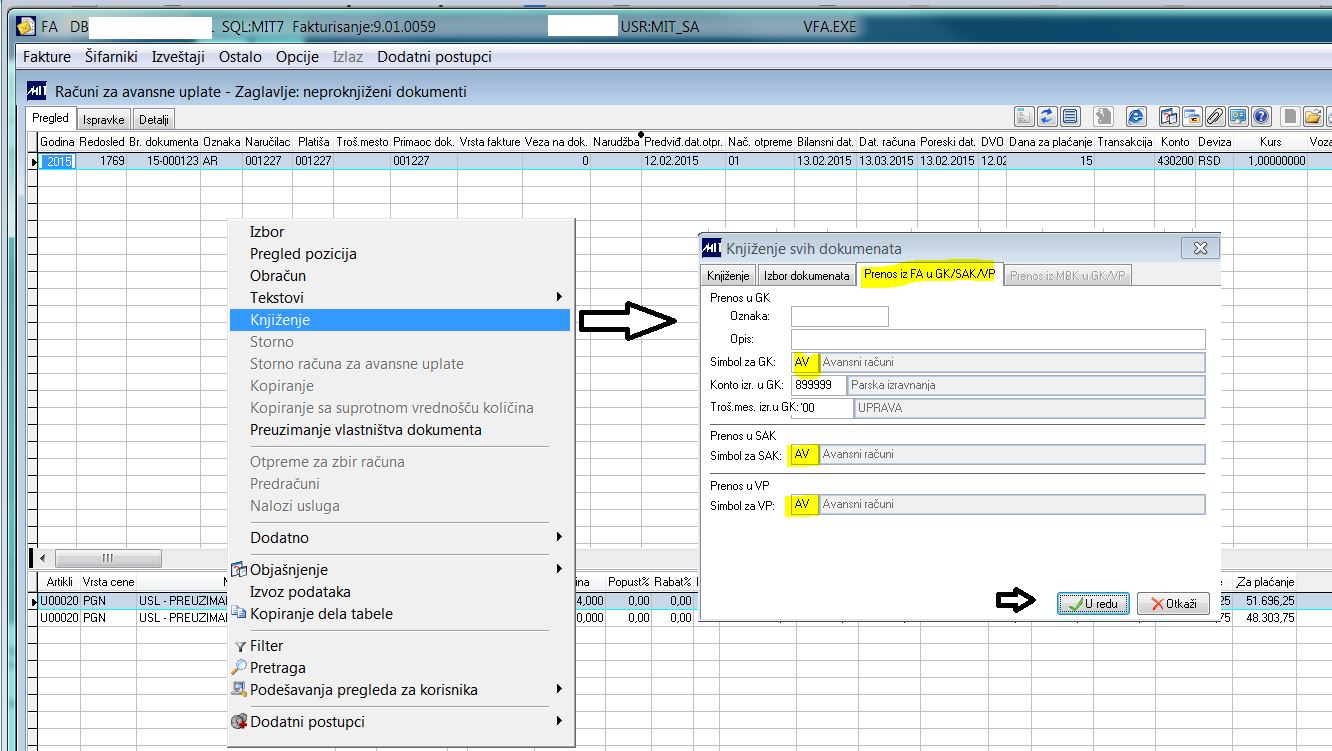Click the refresh icon with blue arrows
This screenshot has width=1332, height=751.
click(1047, 116)
